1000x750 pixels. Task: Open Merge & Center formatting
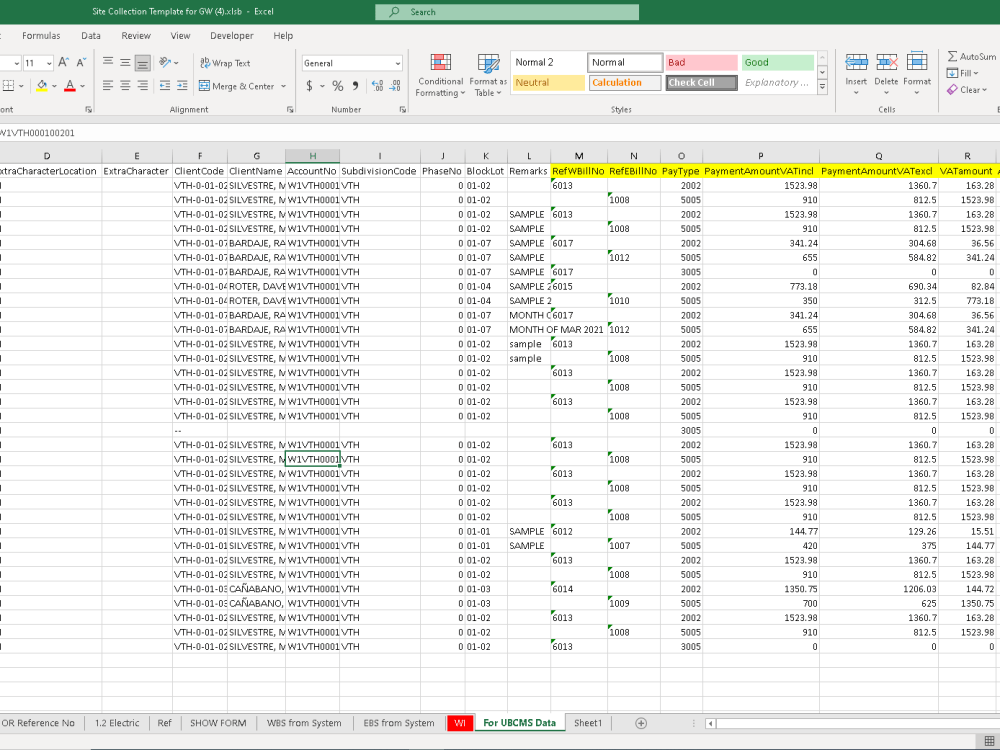236,86
